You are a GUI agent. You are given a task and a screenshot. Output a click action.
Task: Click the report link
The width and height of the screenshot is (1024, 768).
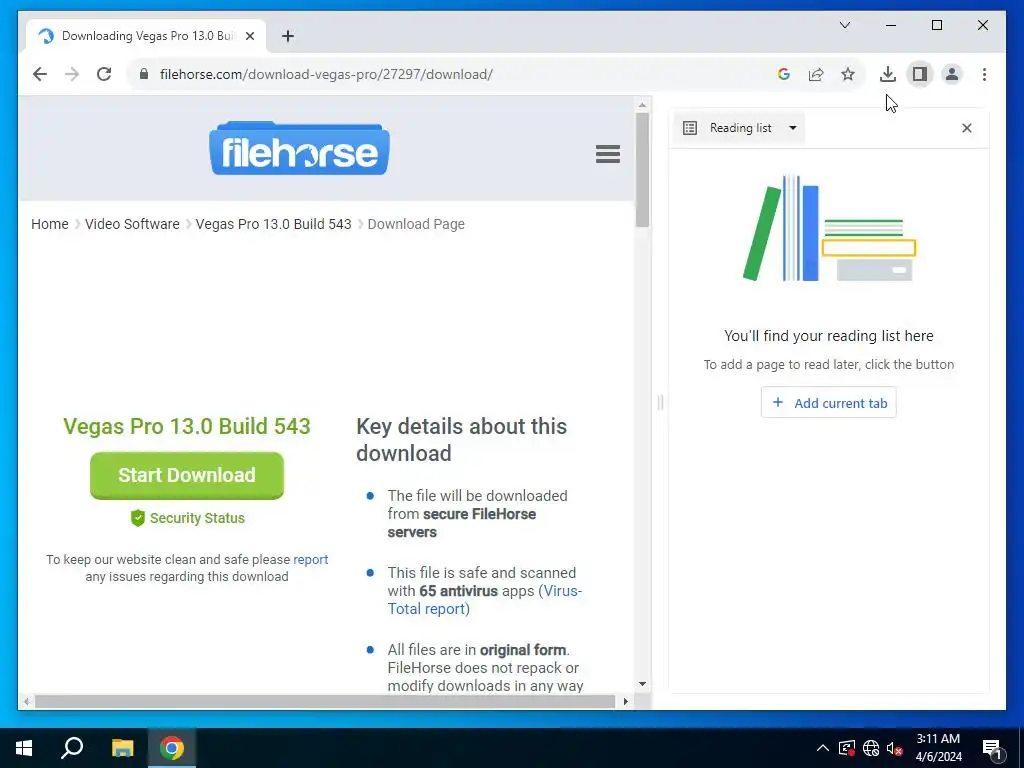311,560
